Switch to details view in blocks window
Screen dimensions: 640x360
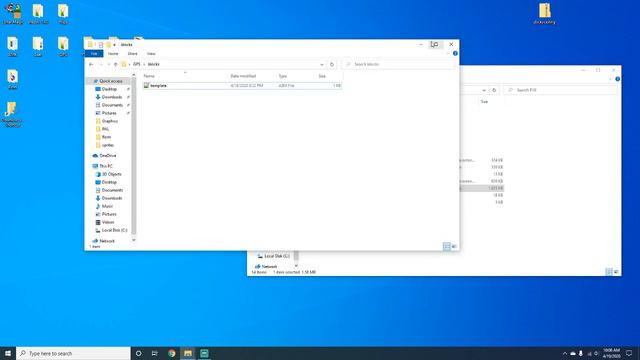tap(447, 246)
